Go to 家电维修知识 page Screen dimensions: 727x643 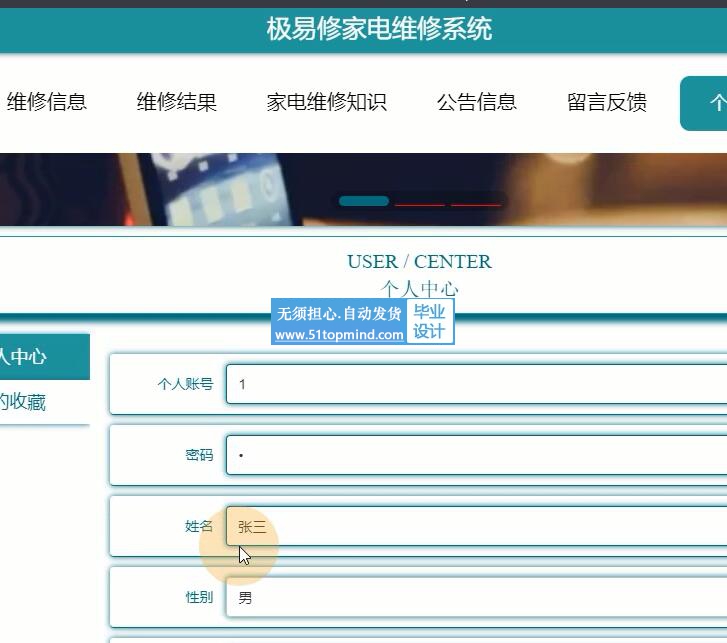click(326, 102)
